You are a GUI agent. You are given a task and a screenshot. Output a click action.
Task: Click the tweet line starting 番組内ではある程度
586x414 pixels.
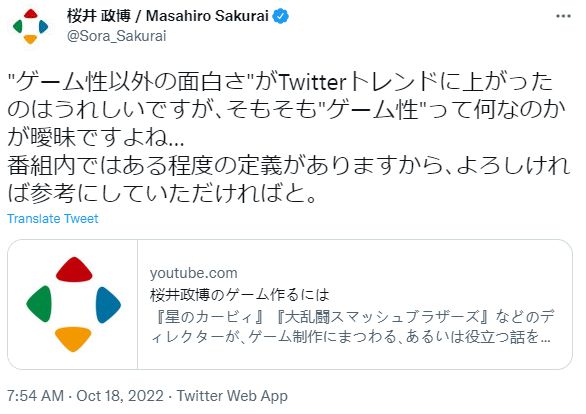click(x=288, y=166)
